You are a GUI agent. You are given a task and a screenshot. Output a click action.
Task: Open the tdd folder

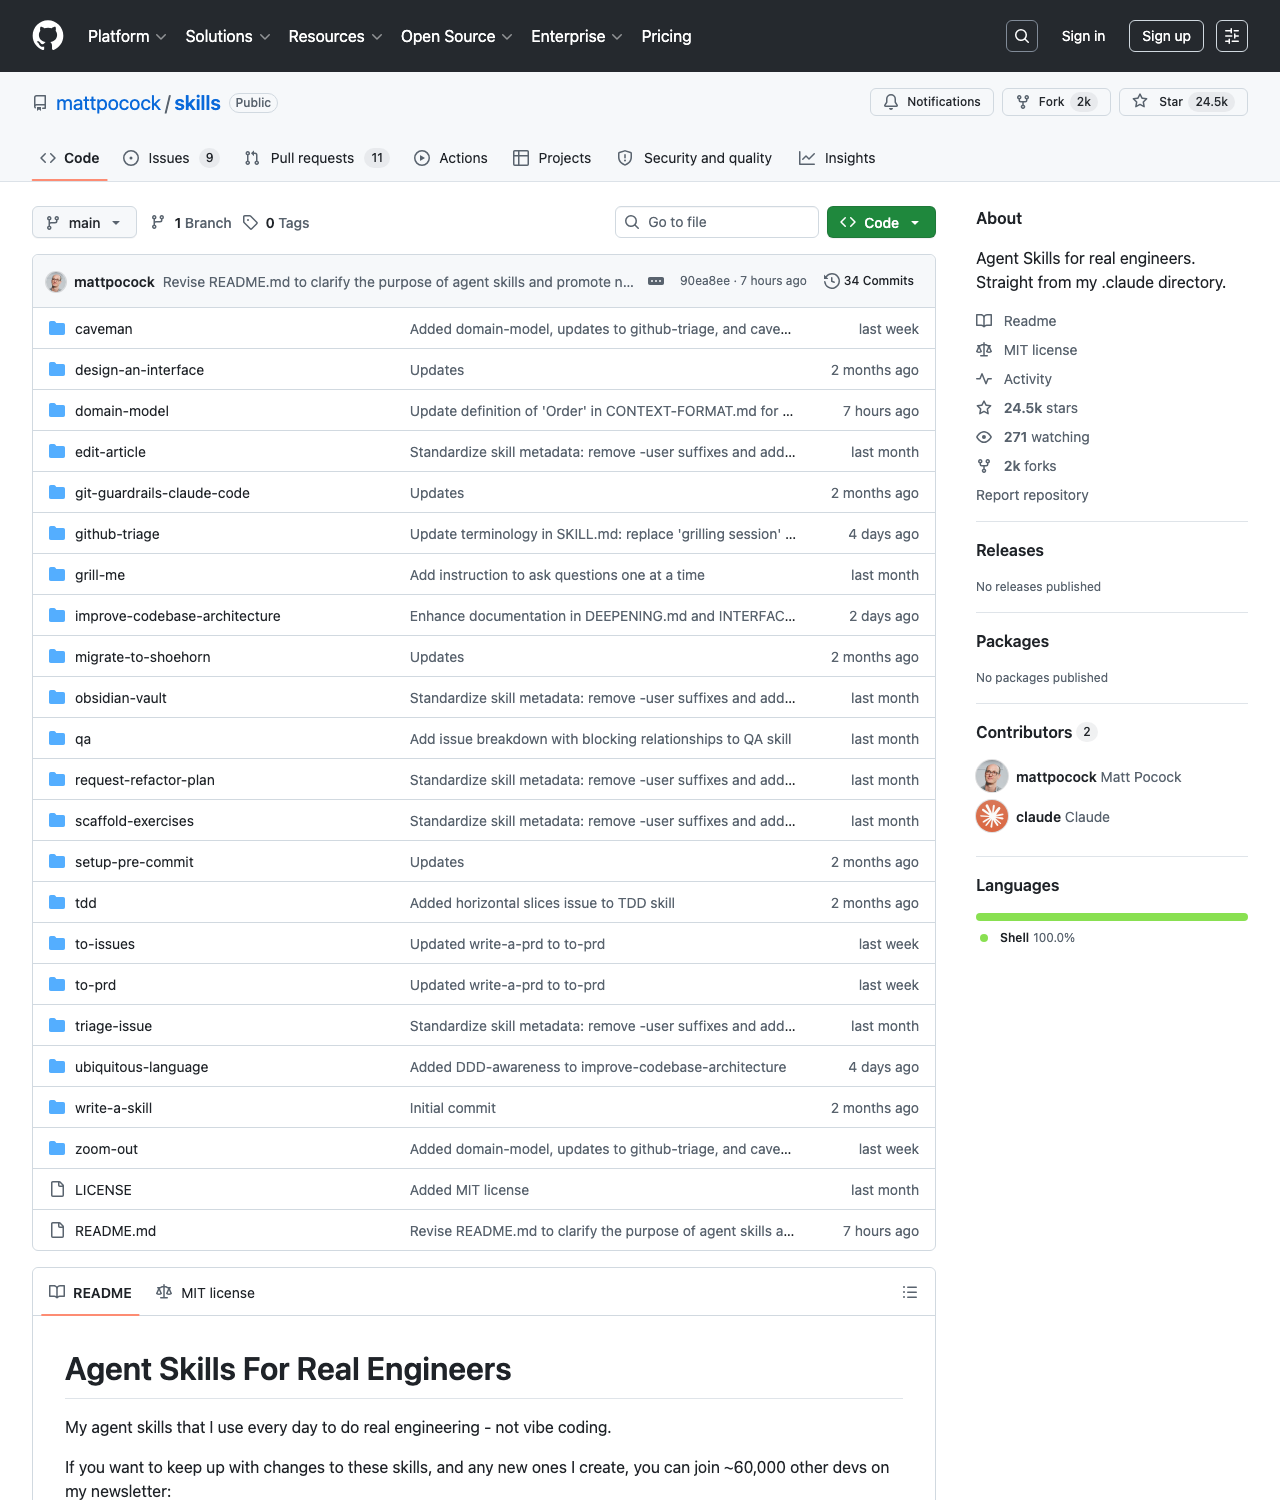pyautogui.click(x=86, y=903)
